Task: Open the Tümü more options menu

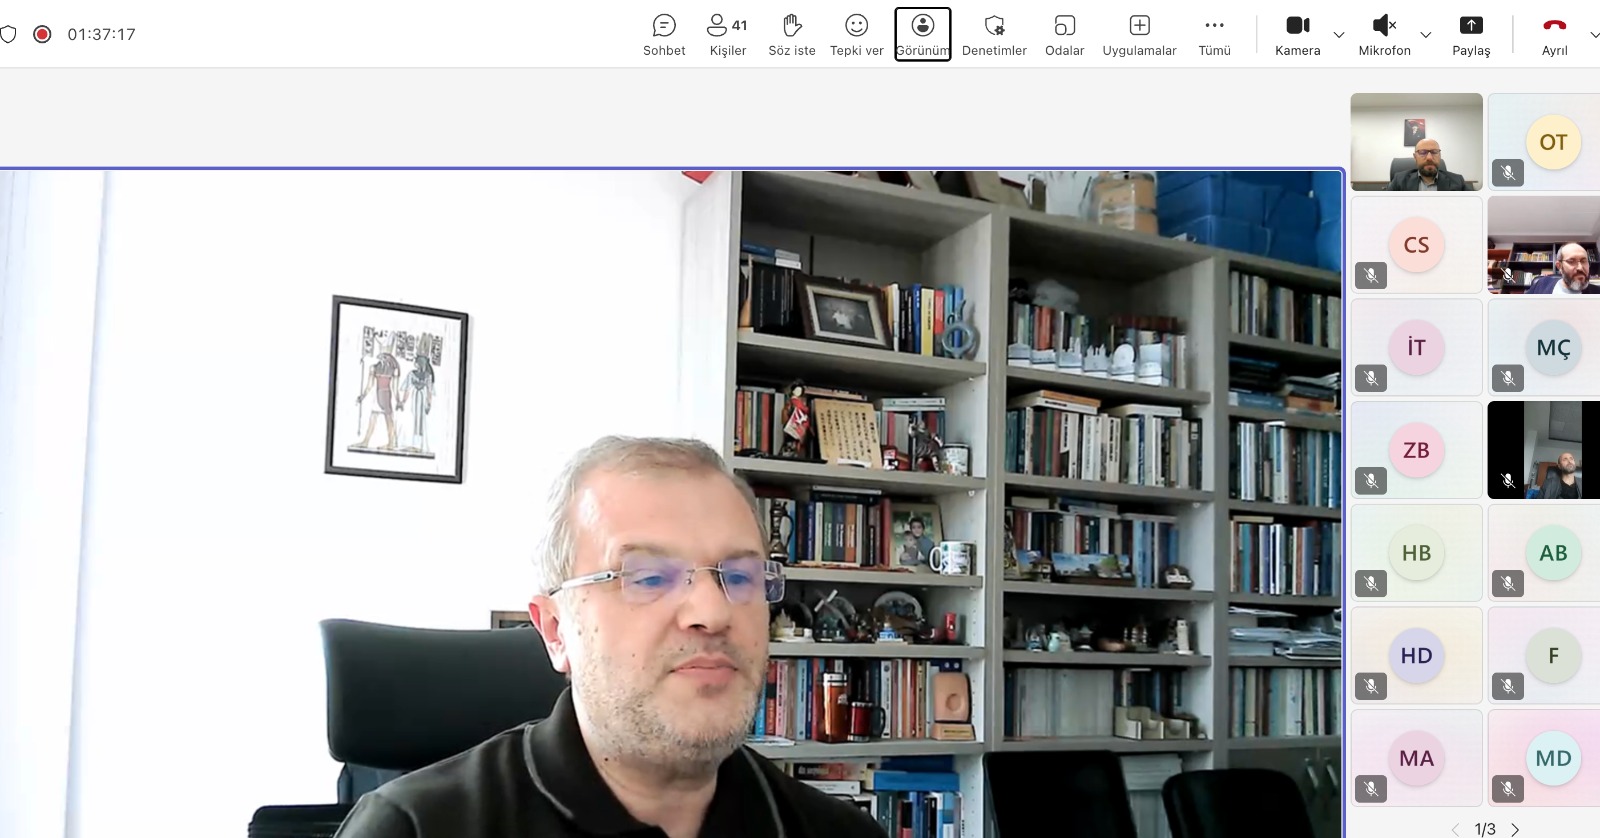Action: [x=1214, y=34]
